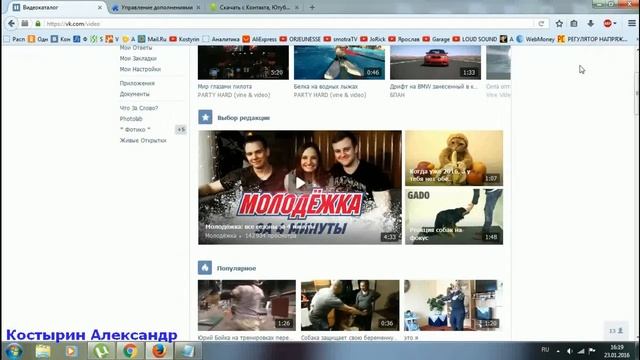Open the JoRick bookmark
This screenshot has height=360, width=640.
[373, 39]
